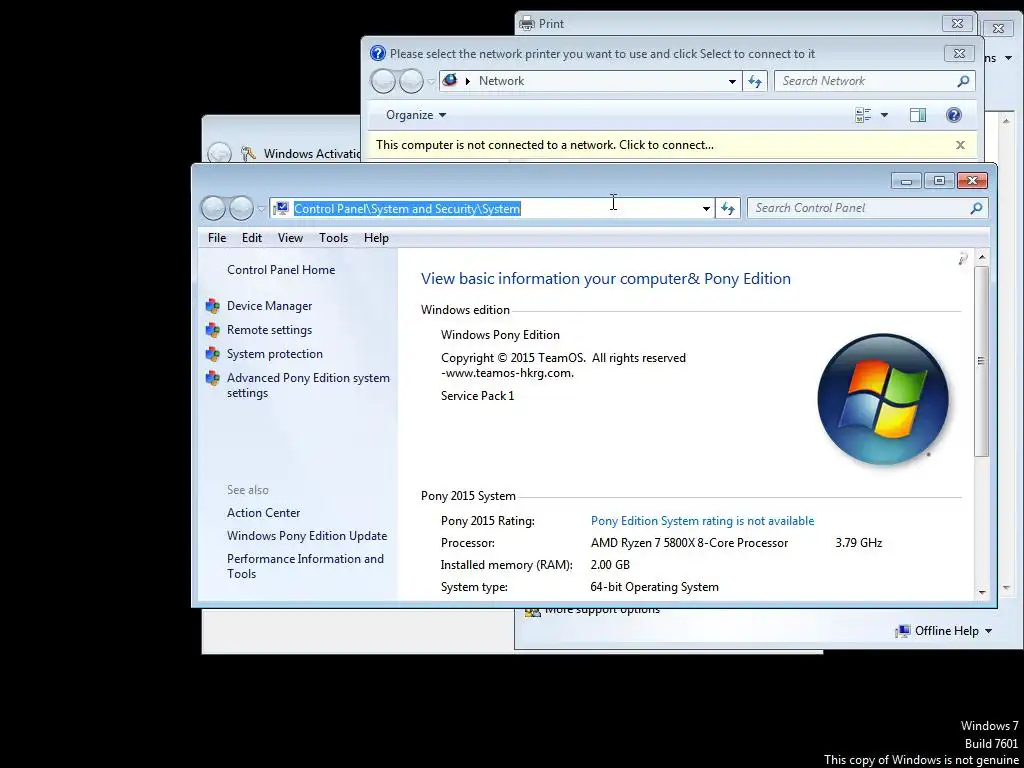Click Pony Edition System rating is not available
This screenshot has height=768, width=1024.
[x=702, y=520]
